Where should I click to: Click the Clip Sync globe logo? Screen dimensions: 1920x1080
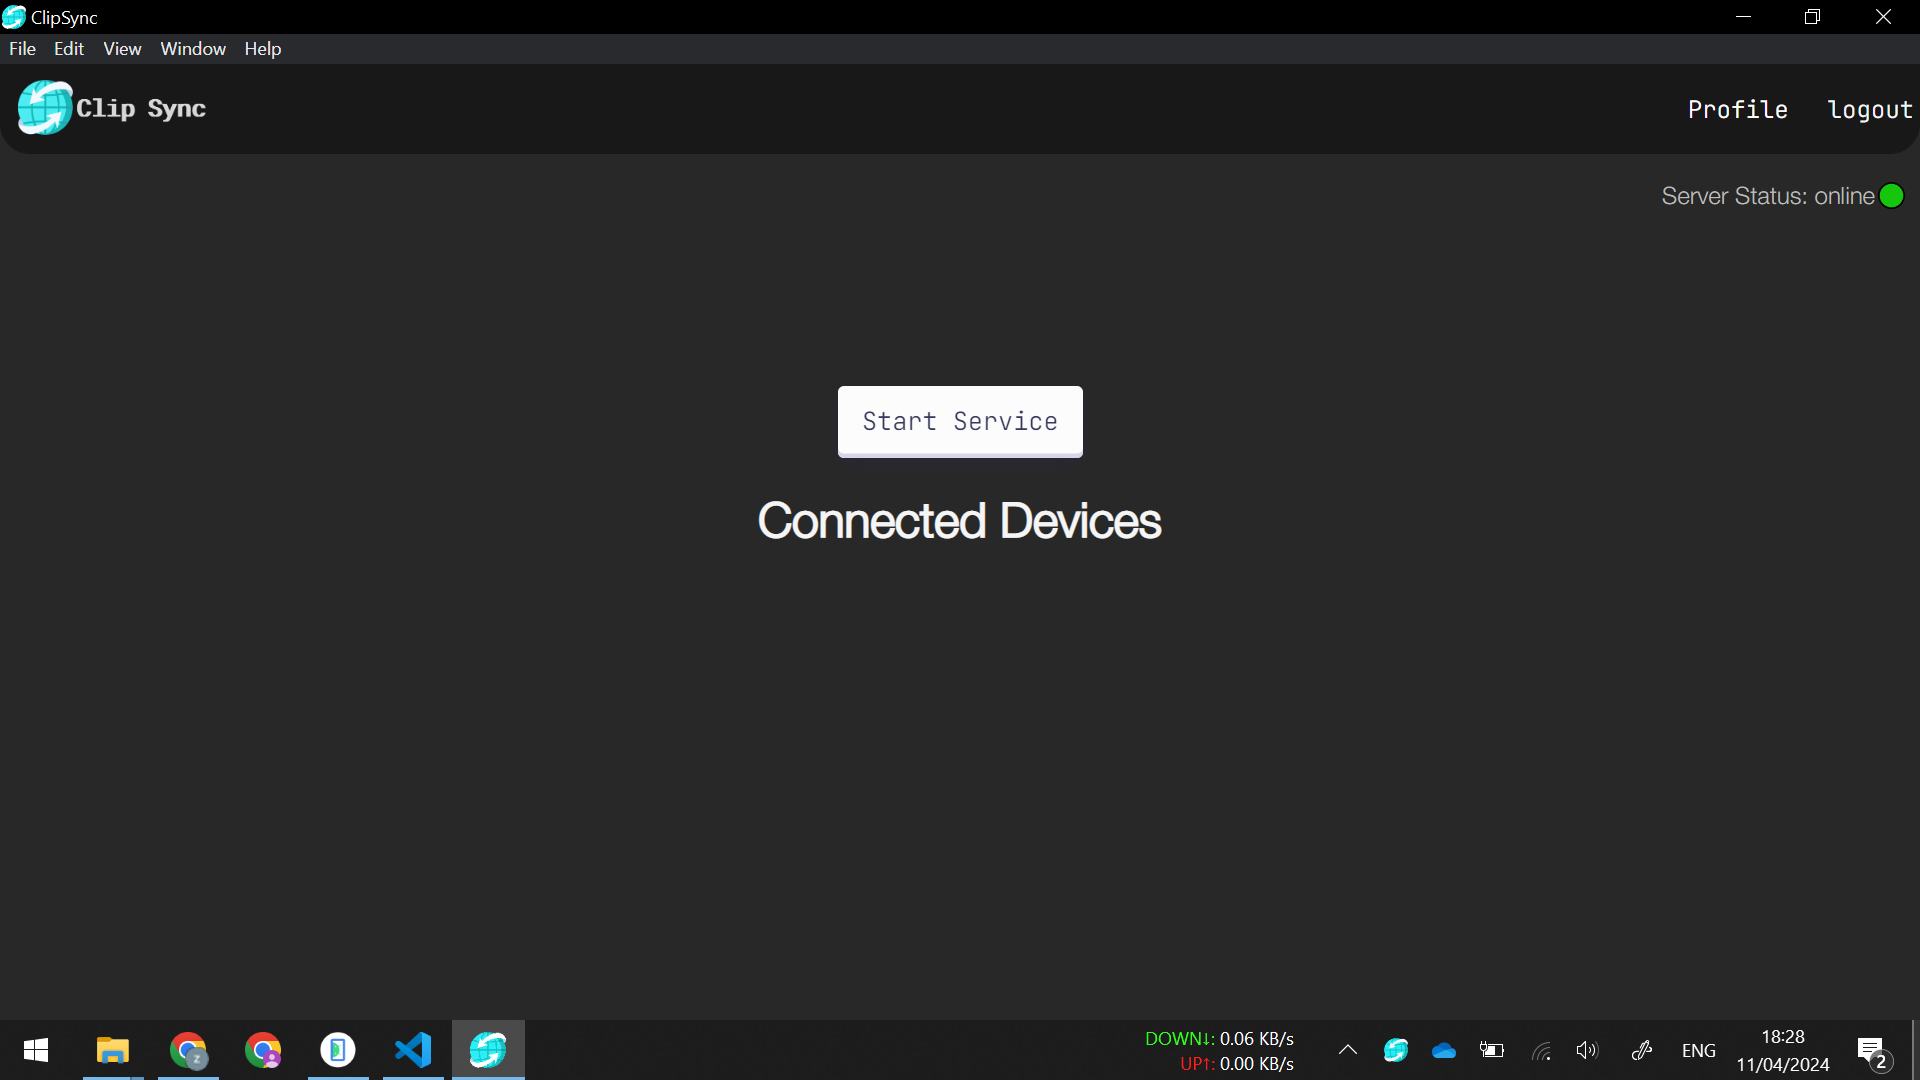pos(45,108)
